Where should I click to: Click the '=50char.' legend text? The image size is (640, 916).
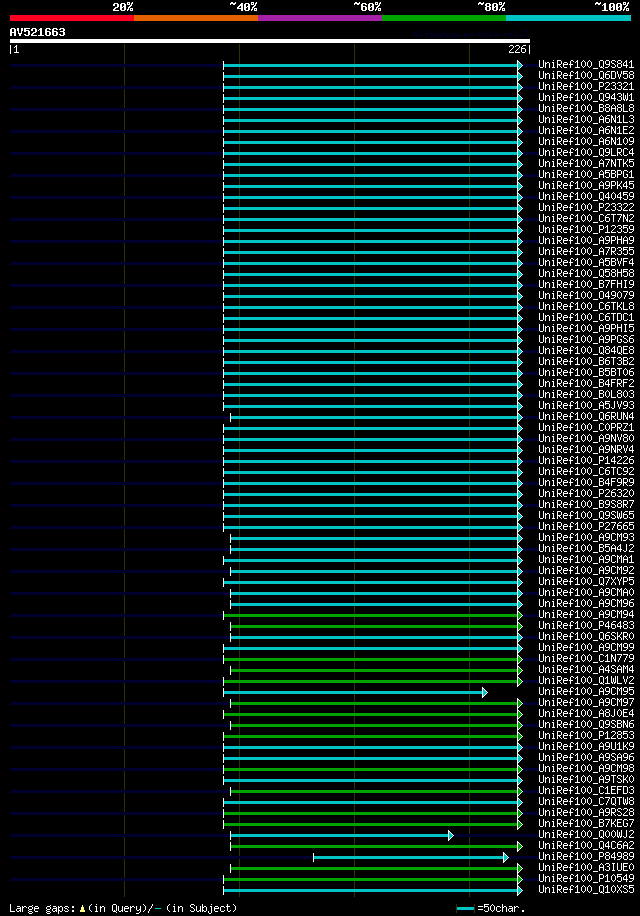pyautogui.click(x=501, y=908)
